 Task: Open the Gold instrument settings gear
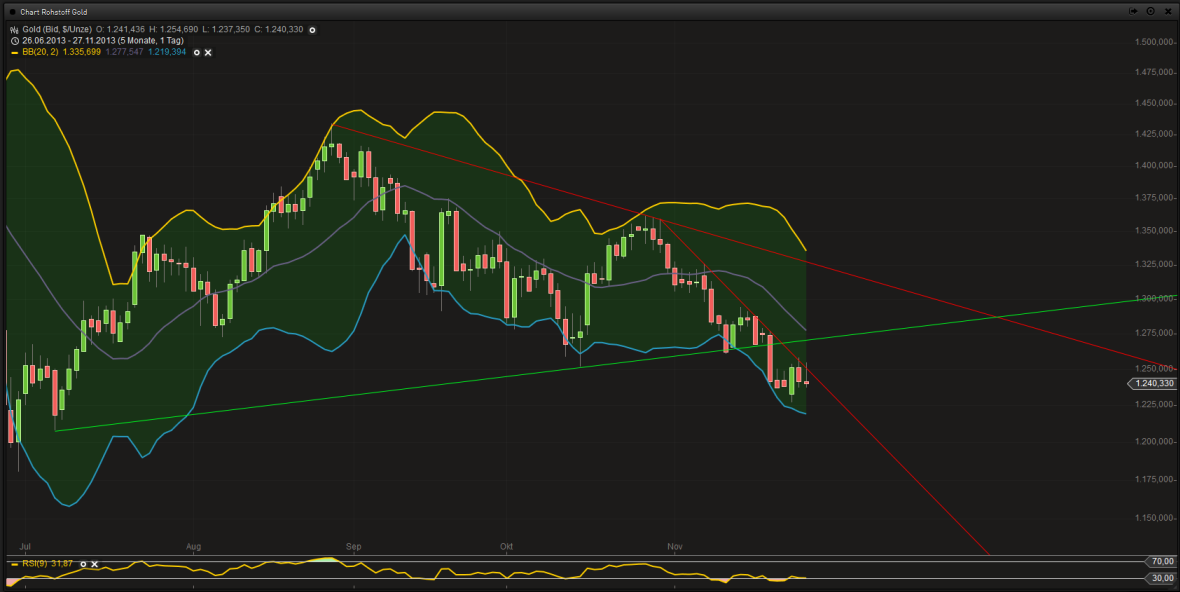point(311,30)
